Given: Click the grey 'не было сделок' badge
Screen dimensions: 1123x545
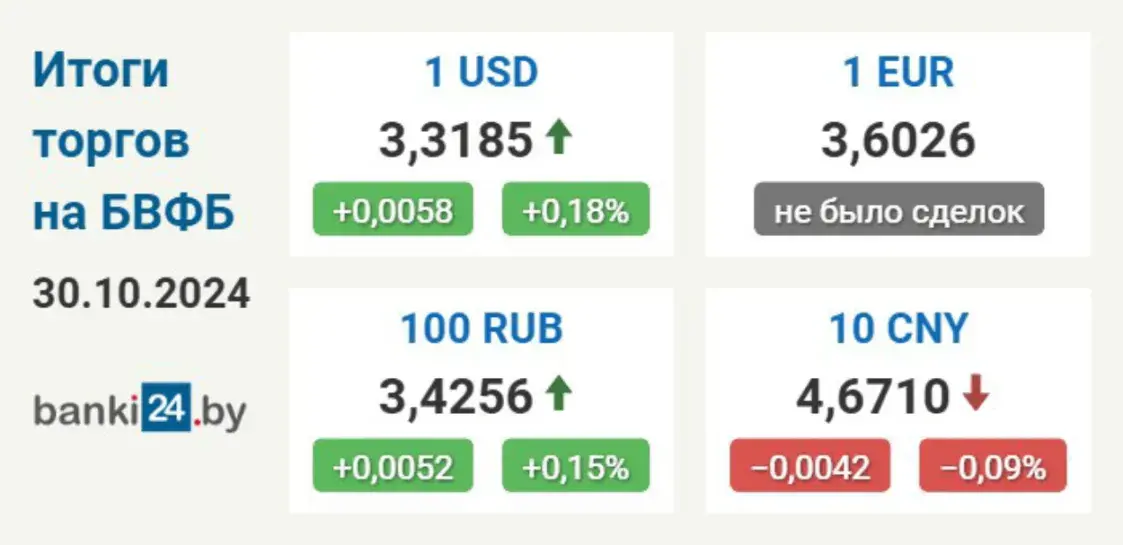Looking at the screenshot, I should point(899,209).
